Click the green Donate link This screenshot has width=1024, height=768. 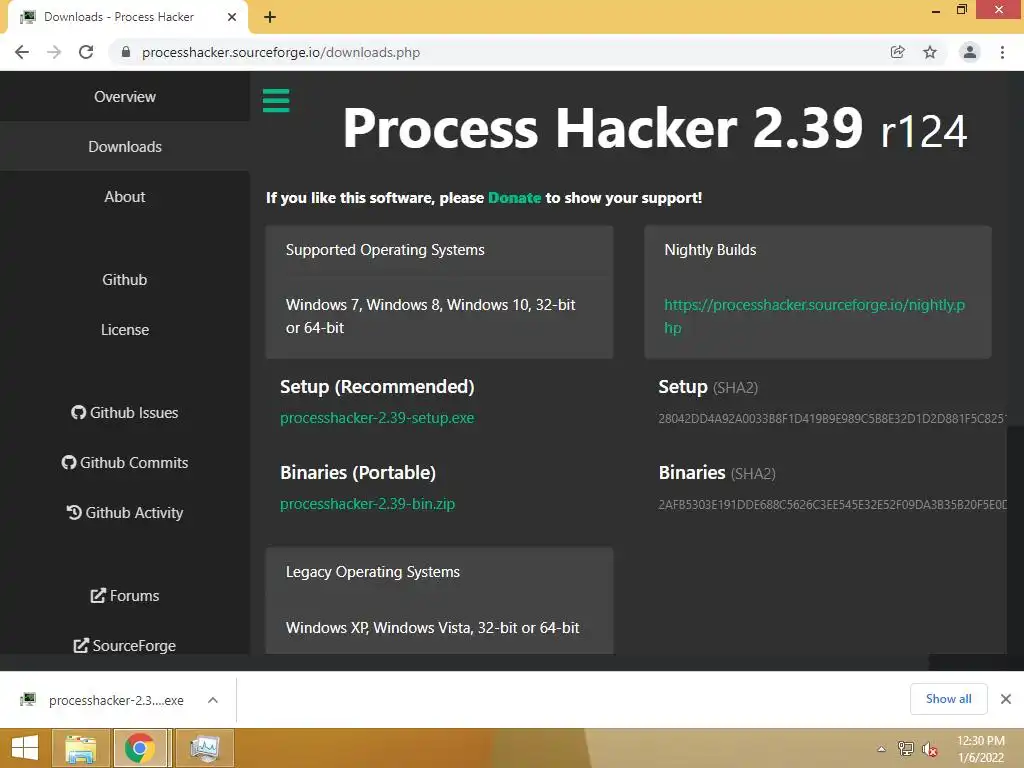coord(515,198)
